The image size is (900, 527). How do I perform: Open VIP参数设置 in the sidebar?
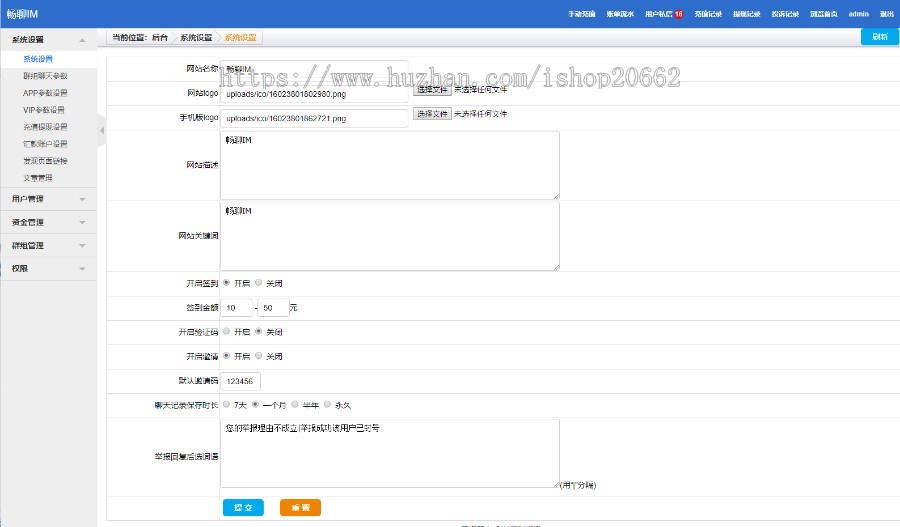pyautogui.click(x=43, y=110)
